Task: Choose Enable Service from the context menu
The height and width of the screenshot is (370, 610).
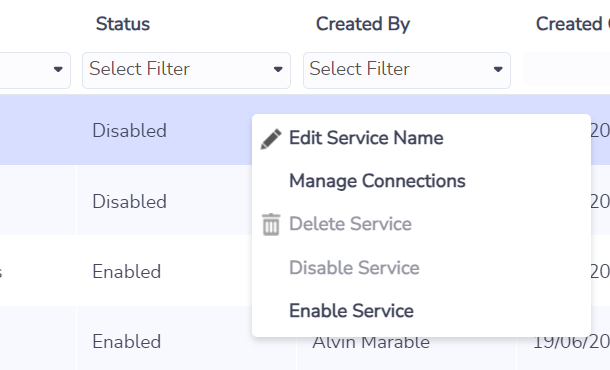Action: tap(351, 311)
